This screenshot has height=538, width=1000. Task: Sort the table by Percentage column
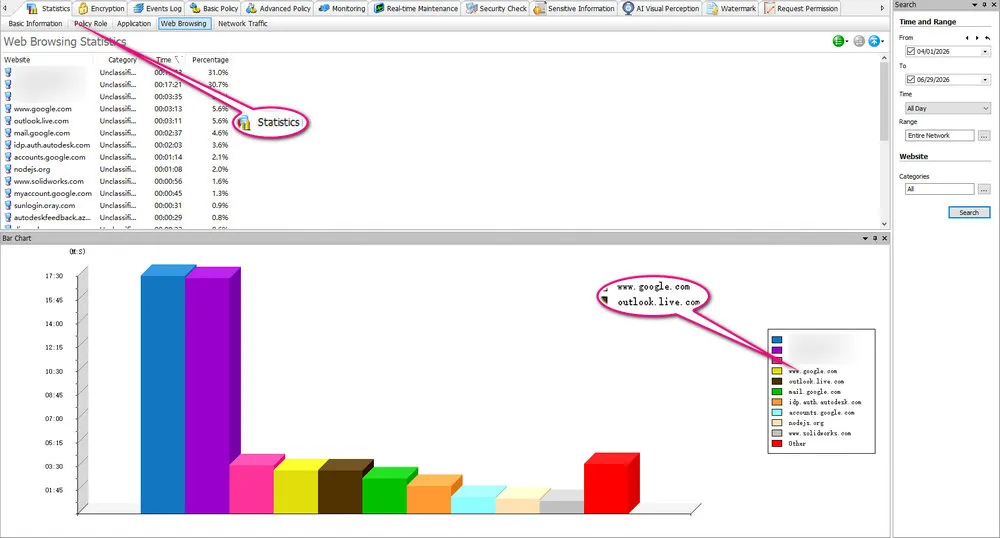tap(210, 60)
